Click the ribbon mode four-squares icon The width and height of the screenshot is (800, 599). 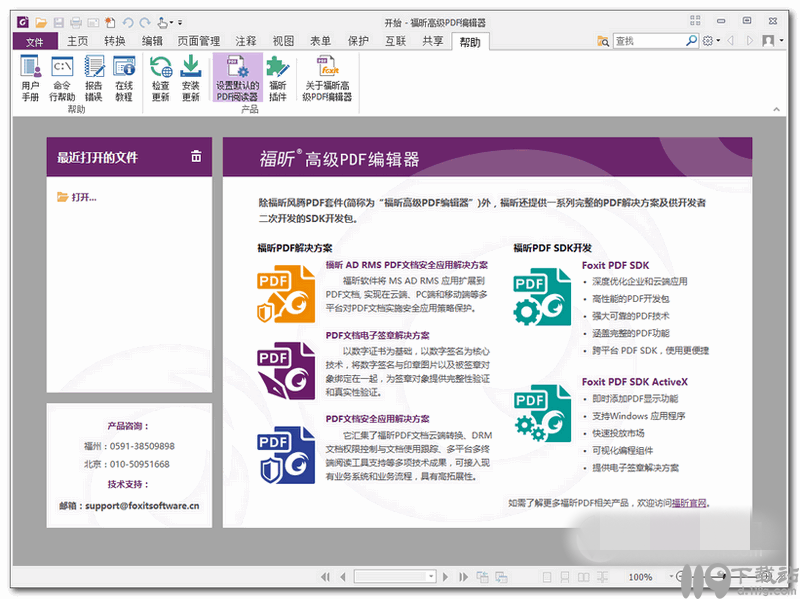coord(695,20)
